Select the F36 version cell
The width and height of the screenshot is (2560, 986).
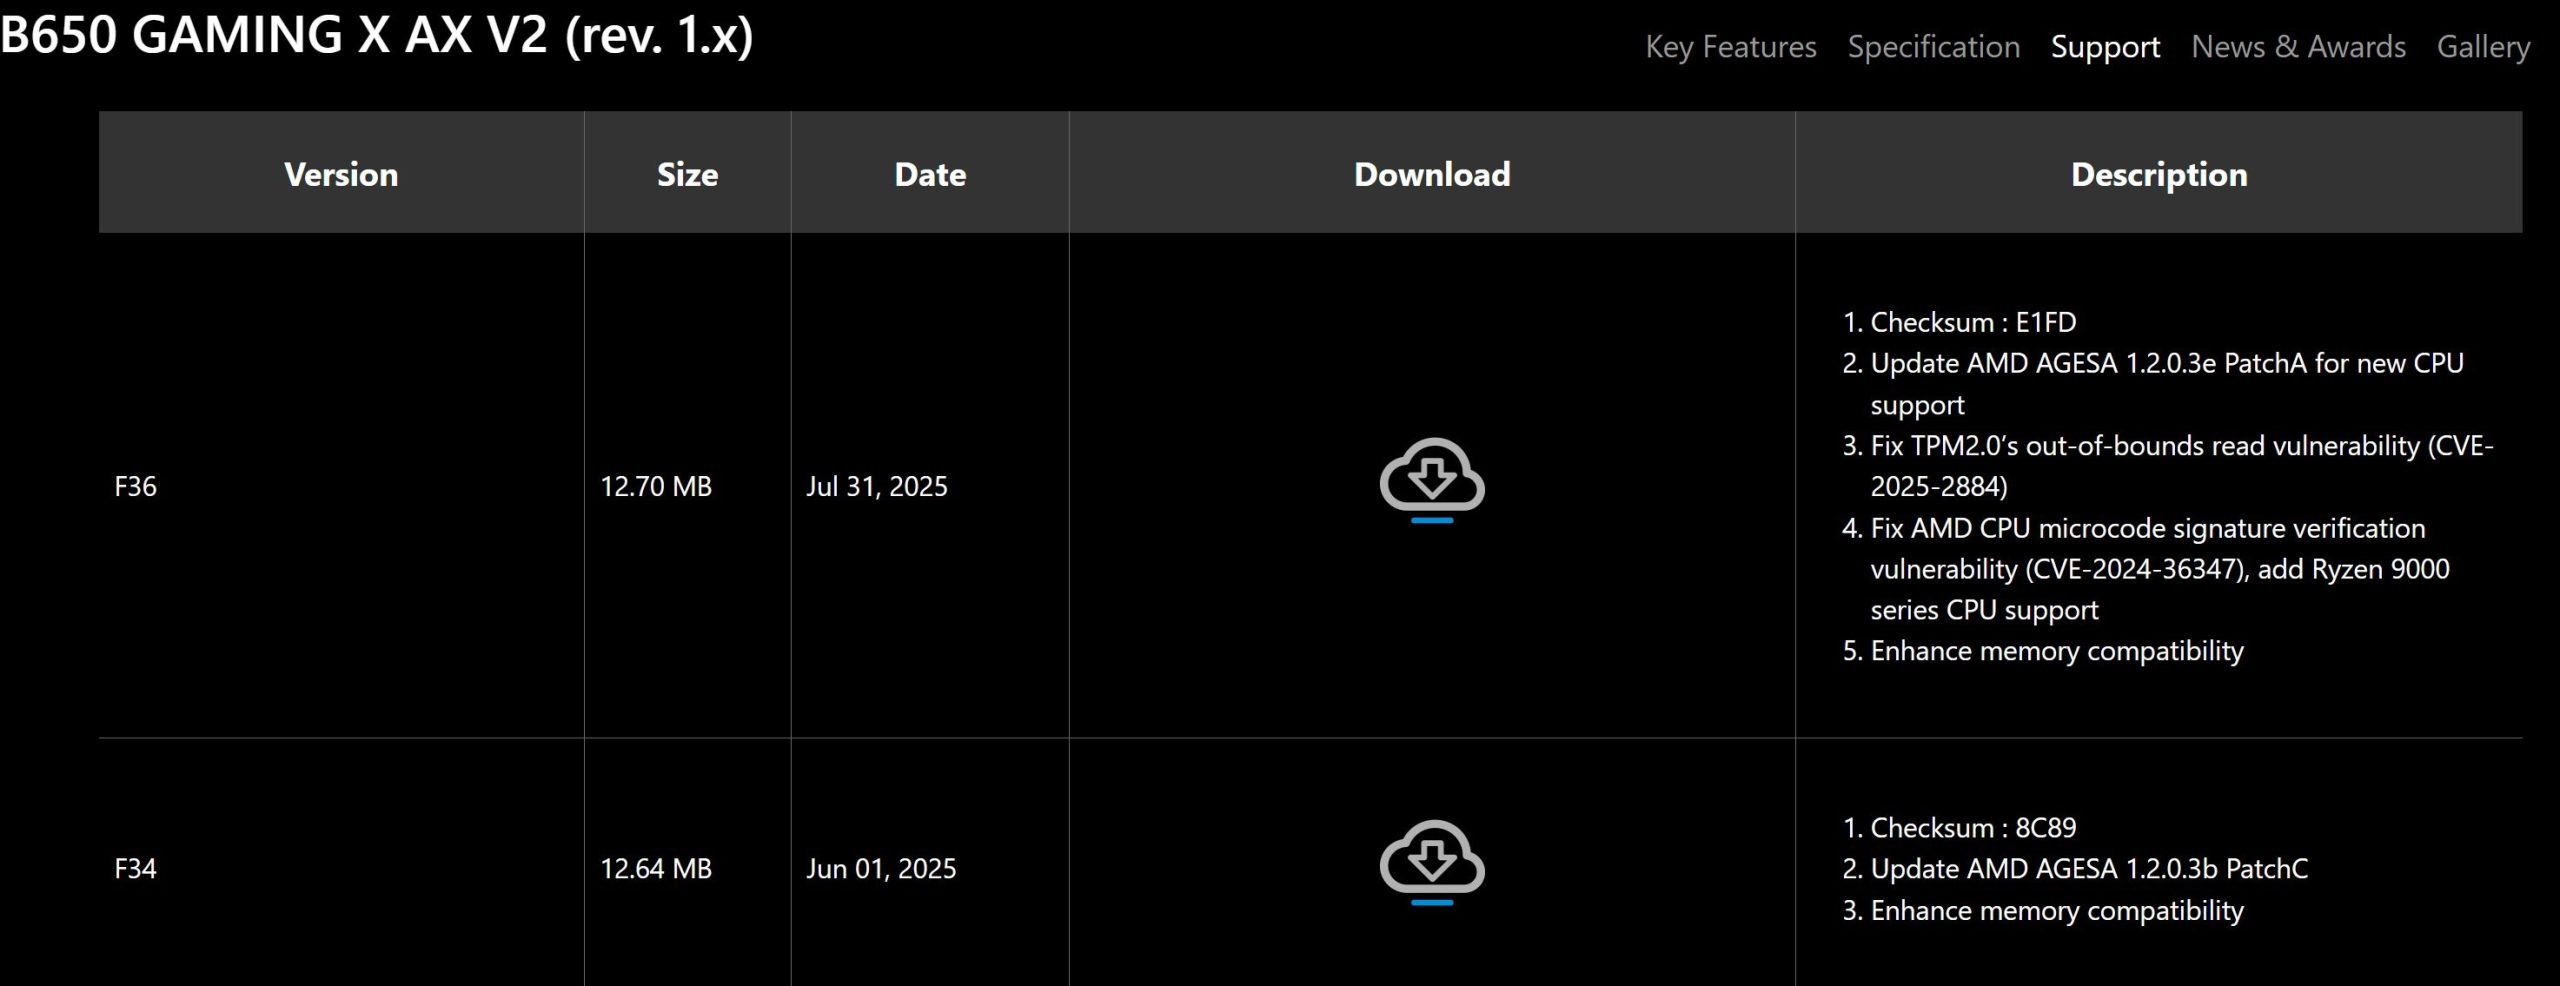point(136,486)
